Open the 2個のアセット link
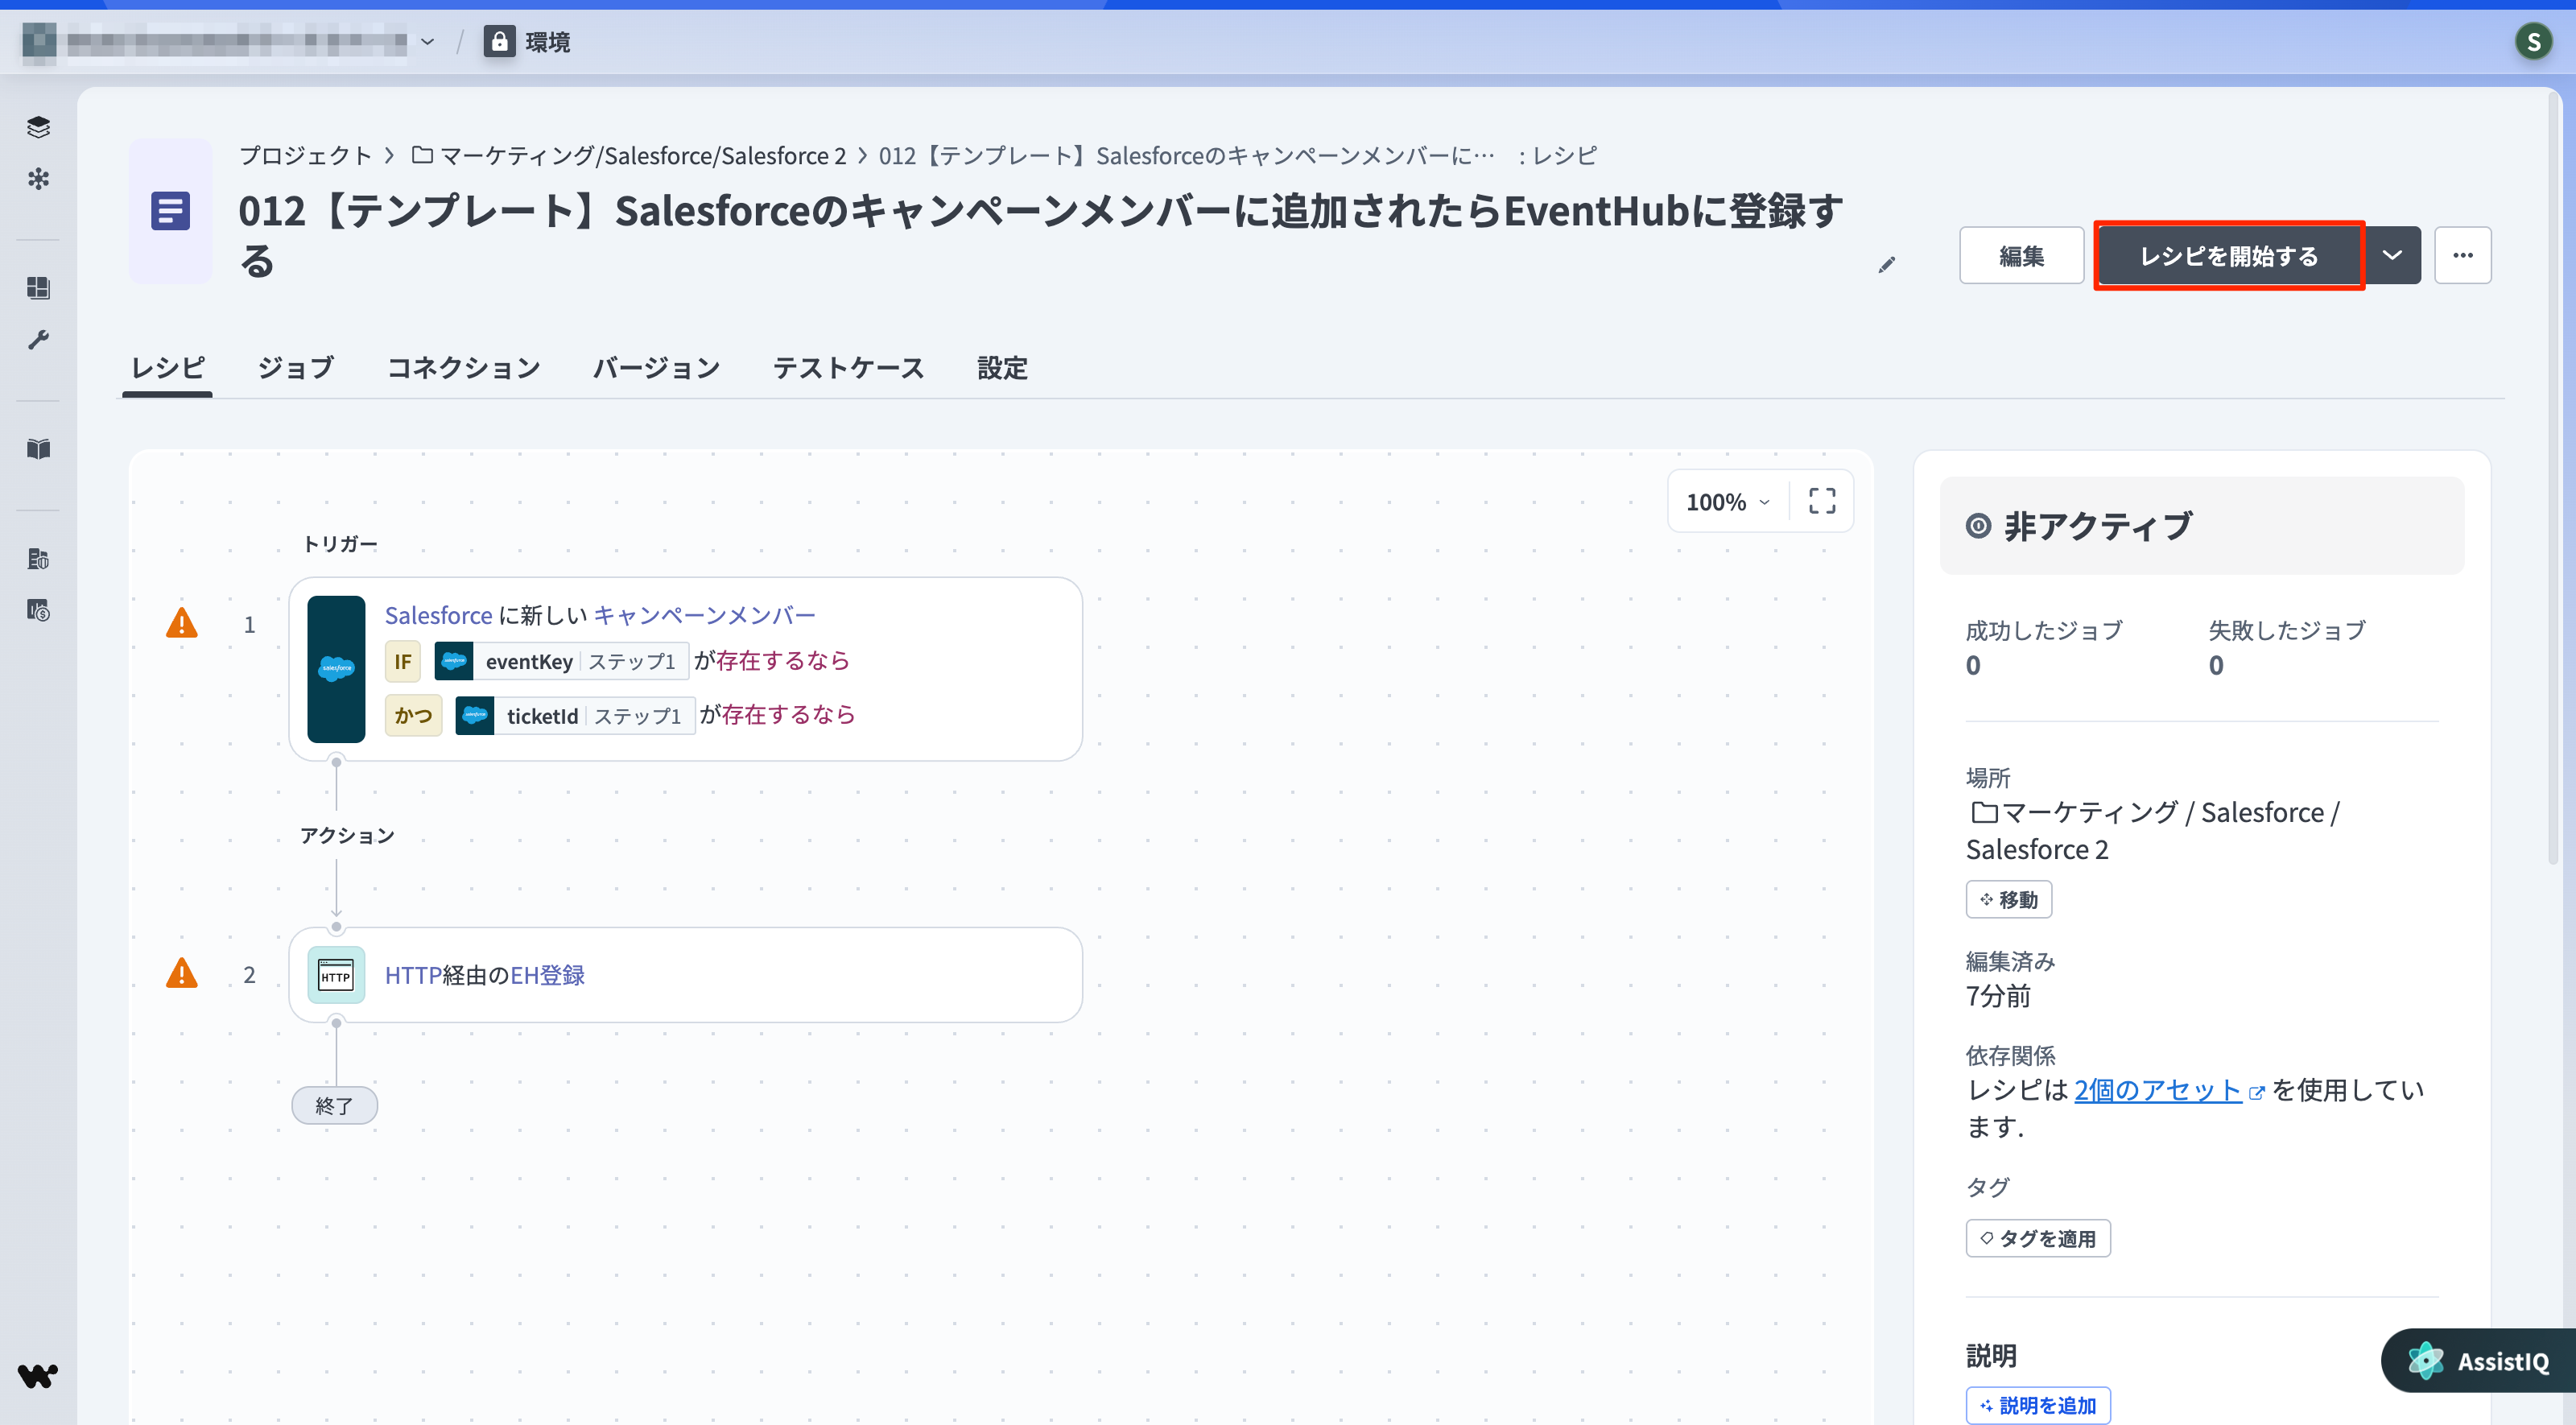 point(2157,1089)
